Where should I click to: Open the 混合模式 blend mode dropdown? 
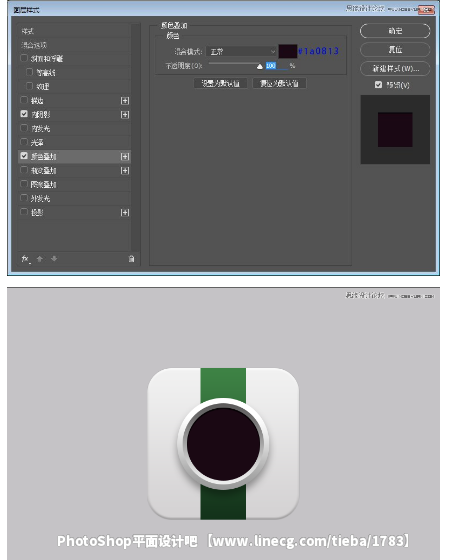coord(242,52)
